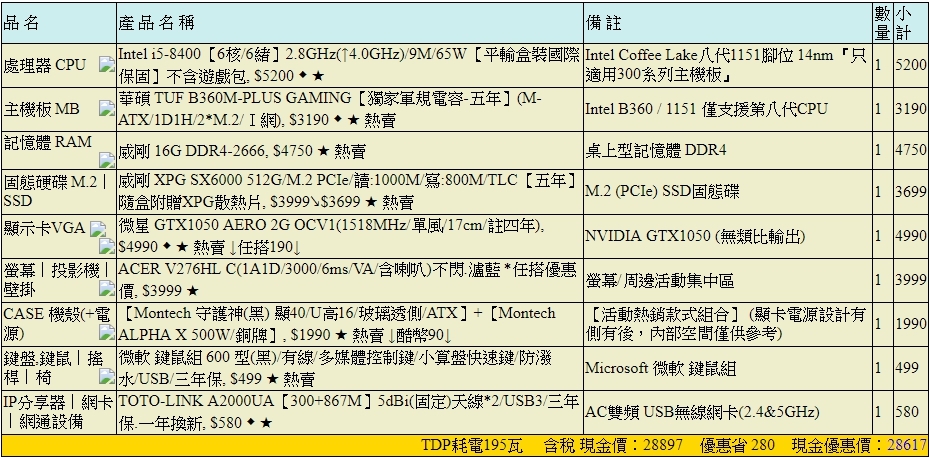Click the 4750 subtotal for the RAM
The width and height of the screenshot is (929, 459).
(x=911, y=151)
